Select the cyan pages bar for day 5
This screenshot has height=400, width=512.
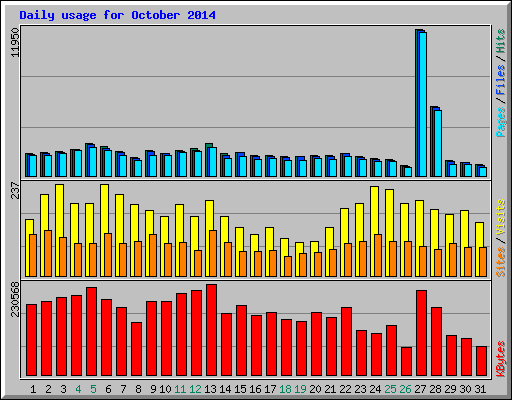(93, 162)
